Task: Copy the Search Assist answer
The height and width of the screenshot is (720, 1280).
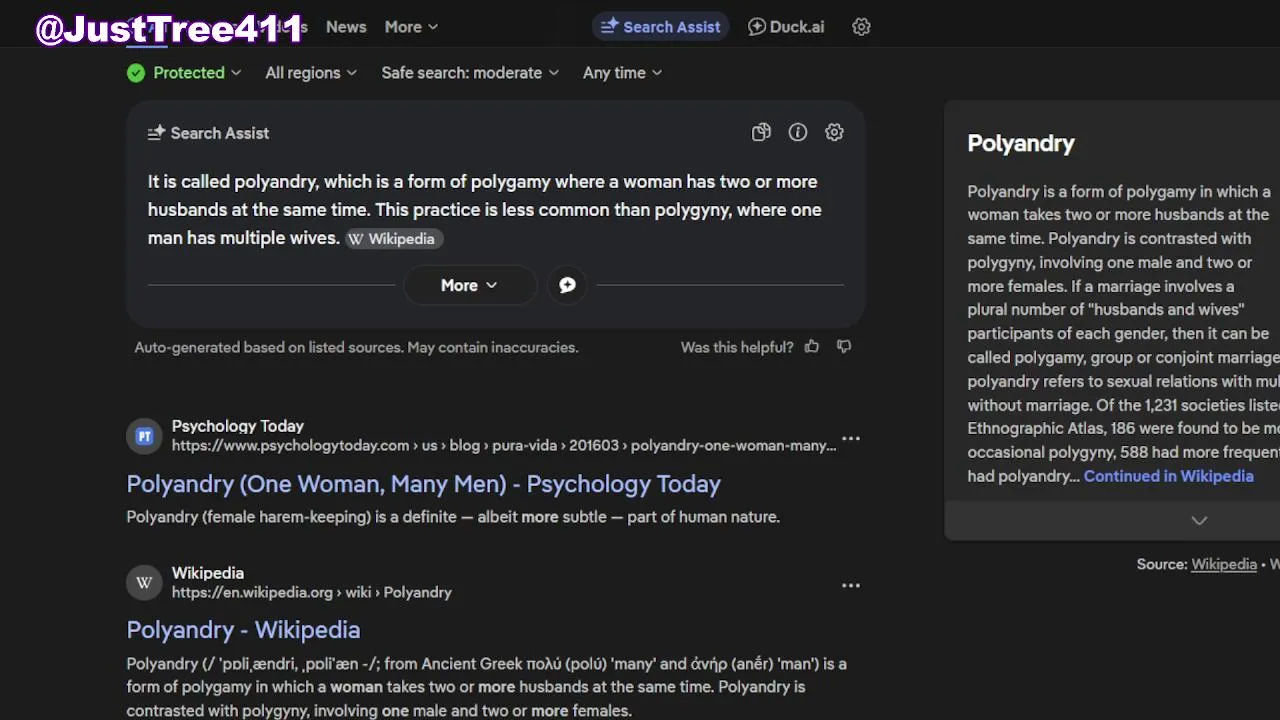Action: pos(761,132)
